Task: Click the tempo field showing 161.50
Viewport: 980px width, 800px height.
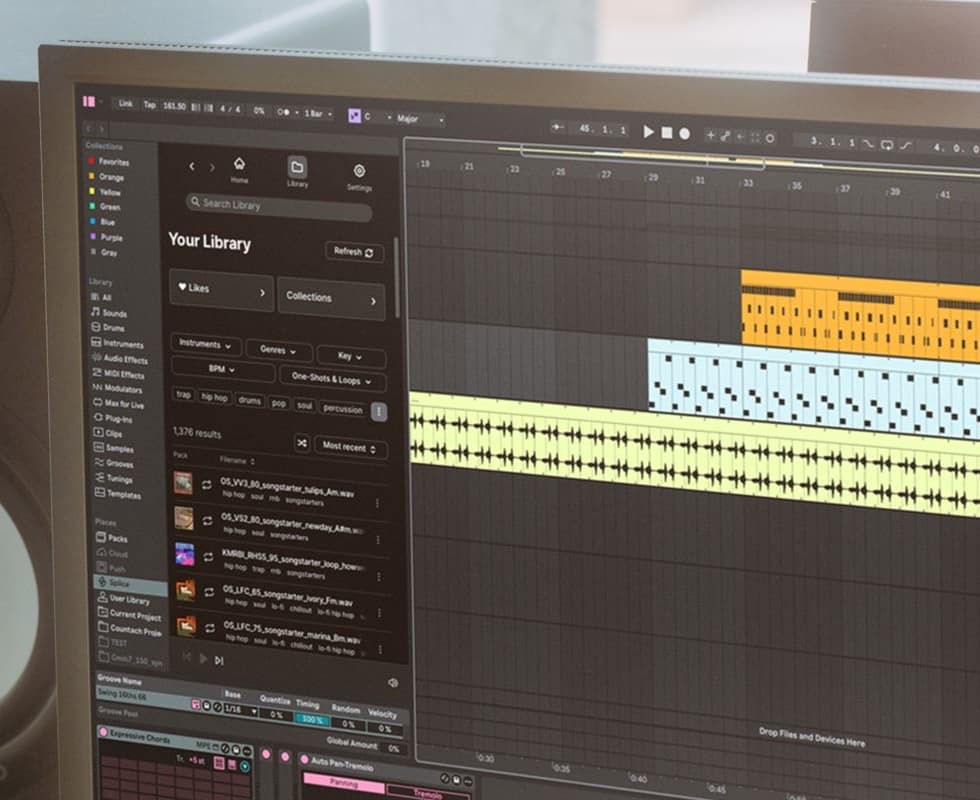Action: click(174, 106)
